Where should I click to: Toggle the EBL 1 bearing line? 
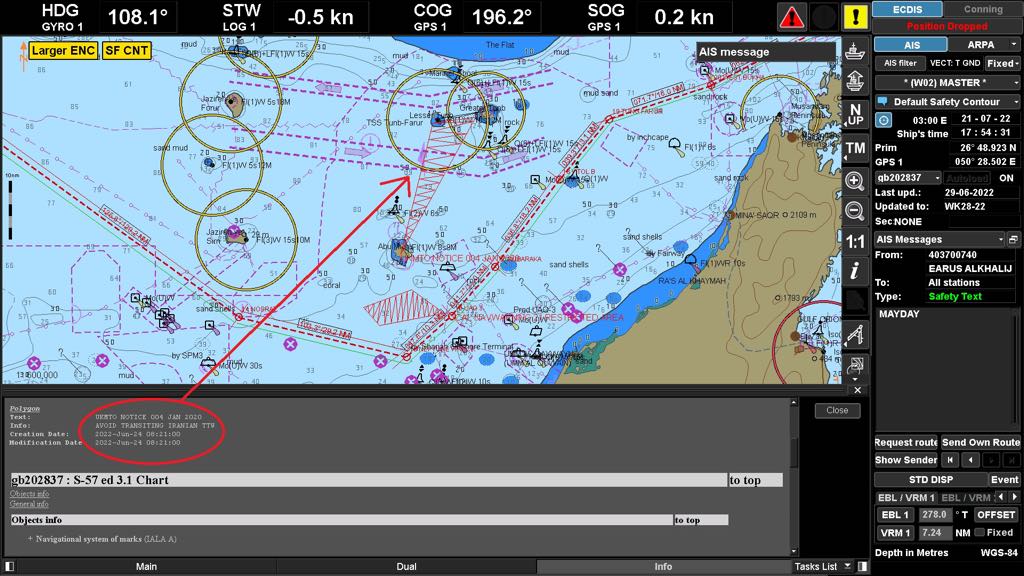pyautogui.click(x=894, y=515)
